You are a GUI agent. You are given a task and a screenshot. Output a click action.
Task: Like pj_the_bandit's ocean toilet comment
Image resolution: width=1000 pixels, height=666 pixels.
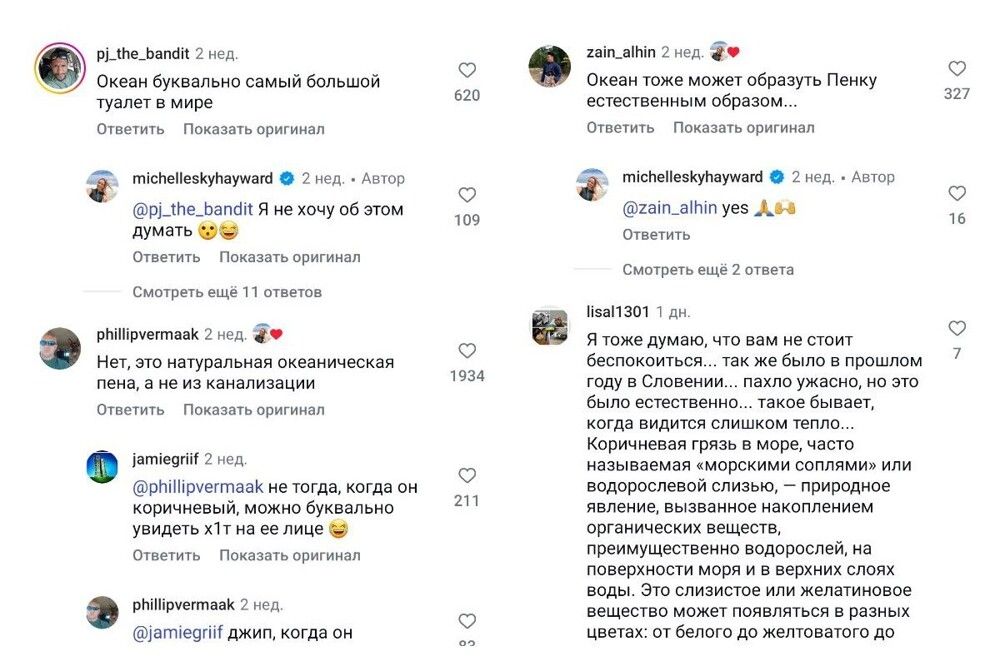pos(467,71)
